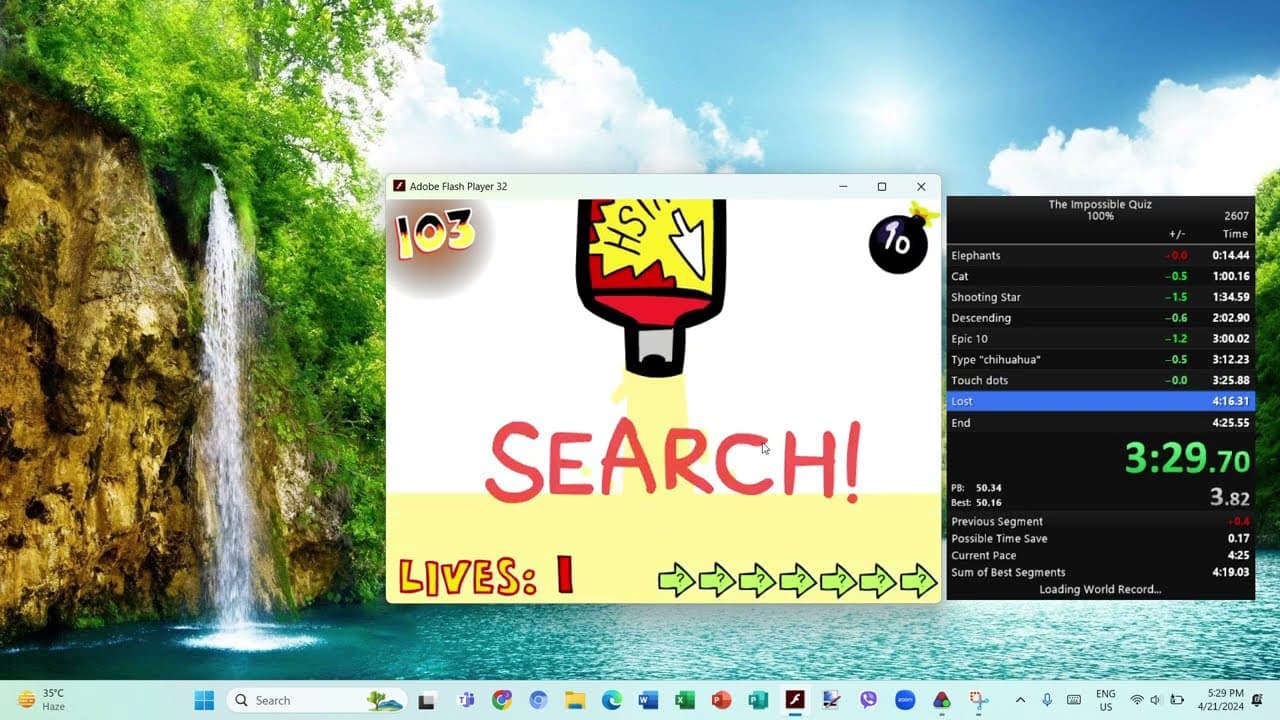Click the Current Pace row
The height and width of the screenshot is (720, 1280).
(1100, 555)
